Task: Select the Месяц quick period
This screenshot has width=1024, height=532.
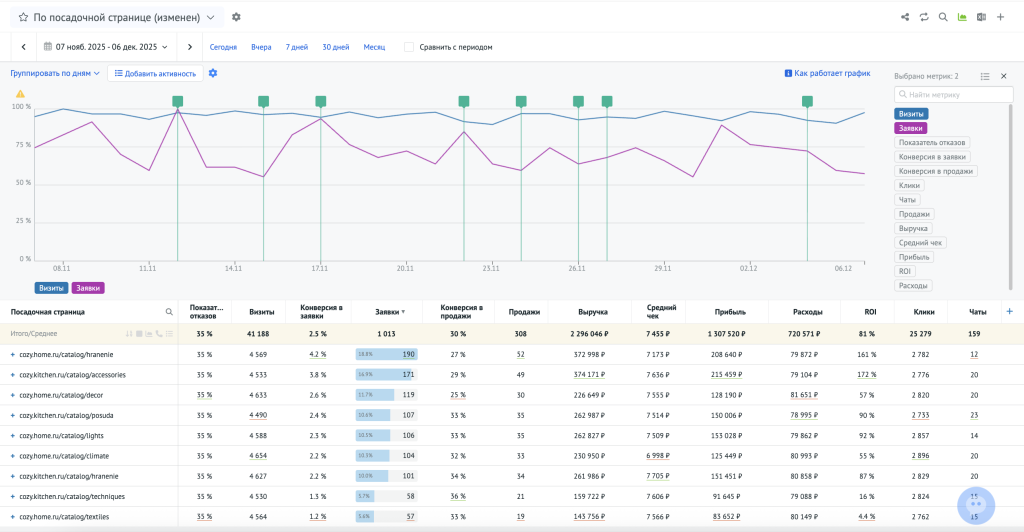Action: 374,47
